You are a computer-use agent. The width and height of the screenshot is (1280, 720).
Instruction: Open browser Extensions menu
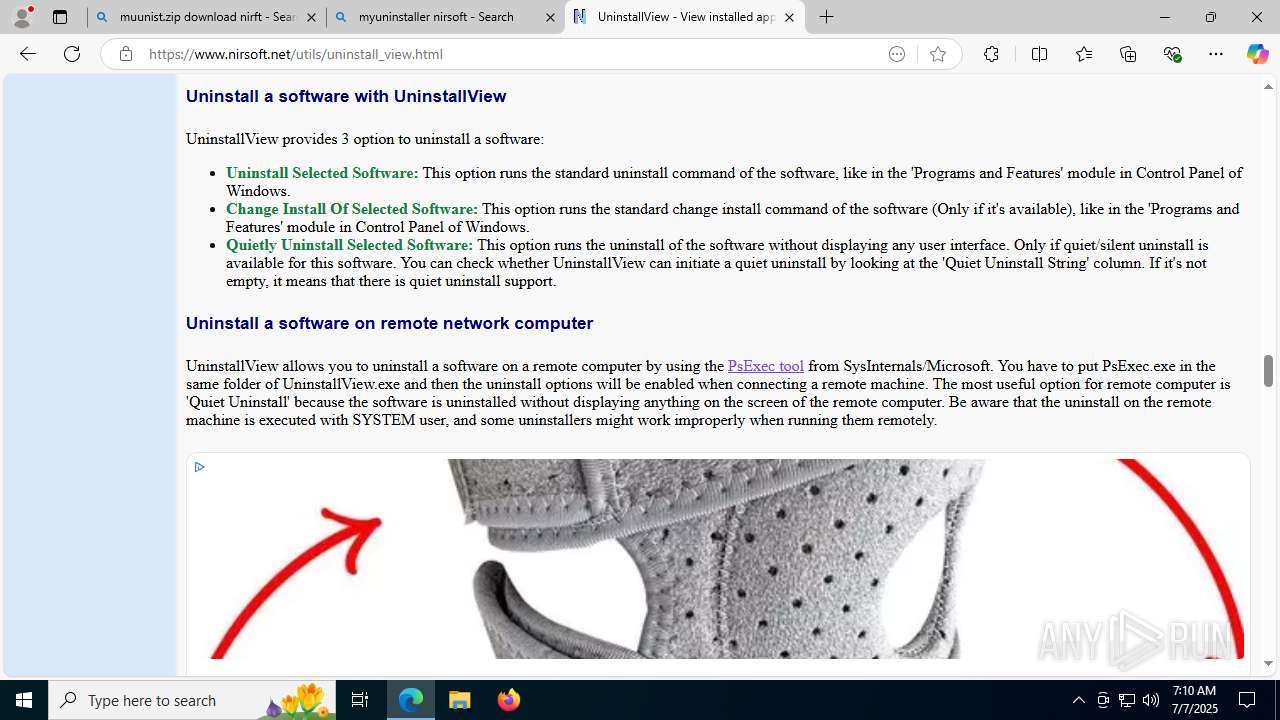click(x=991, y=54)
